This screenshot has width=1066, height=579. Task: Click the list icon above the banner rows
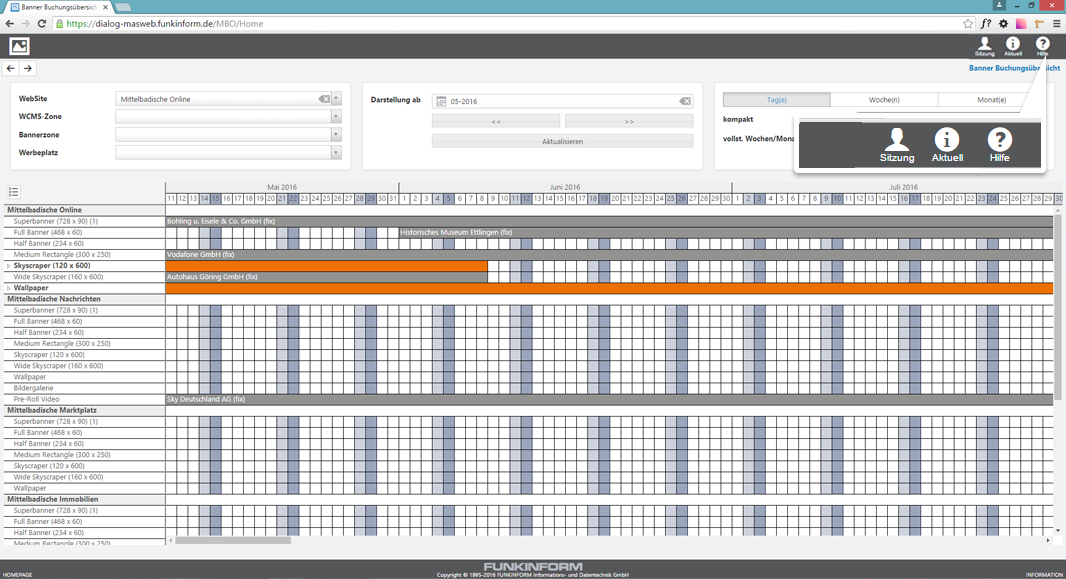click(13, 192)
